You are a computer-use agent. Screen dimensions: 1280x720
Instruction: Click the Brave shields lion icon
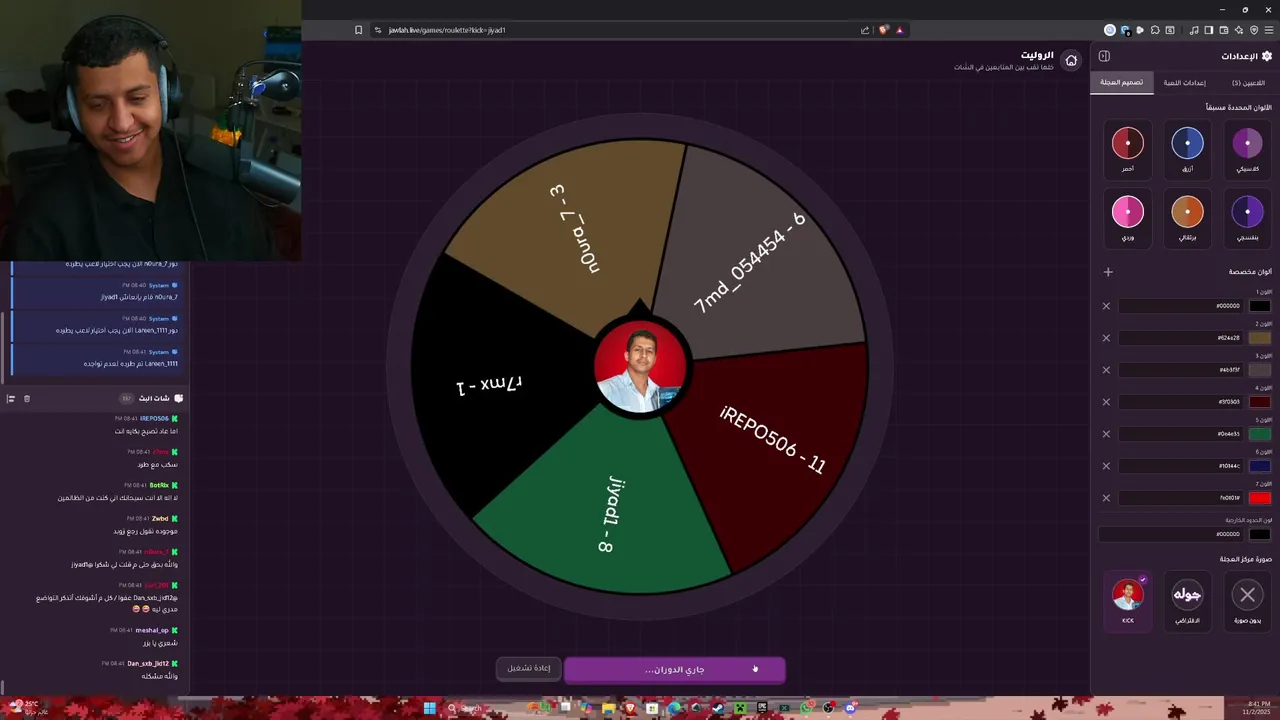click(884, 30)
